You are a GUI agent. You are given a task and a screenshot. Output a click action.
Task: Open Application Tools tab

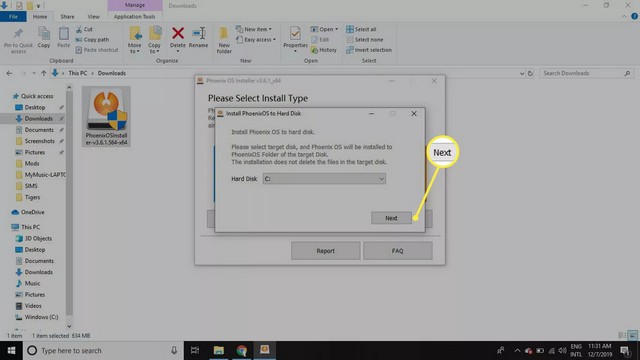click(x=135, y=17)
